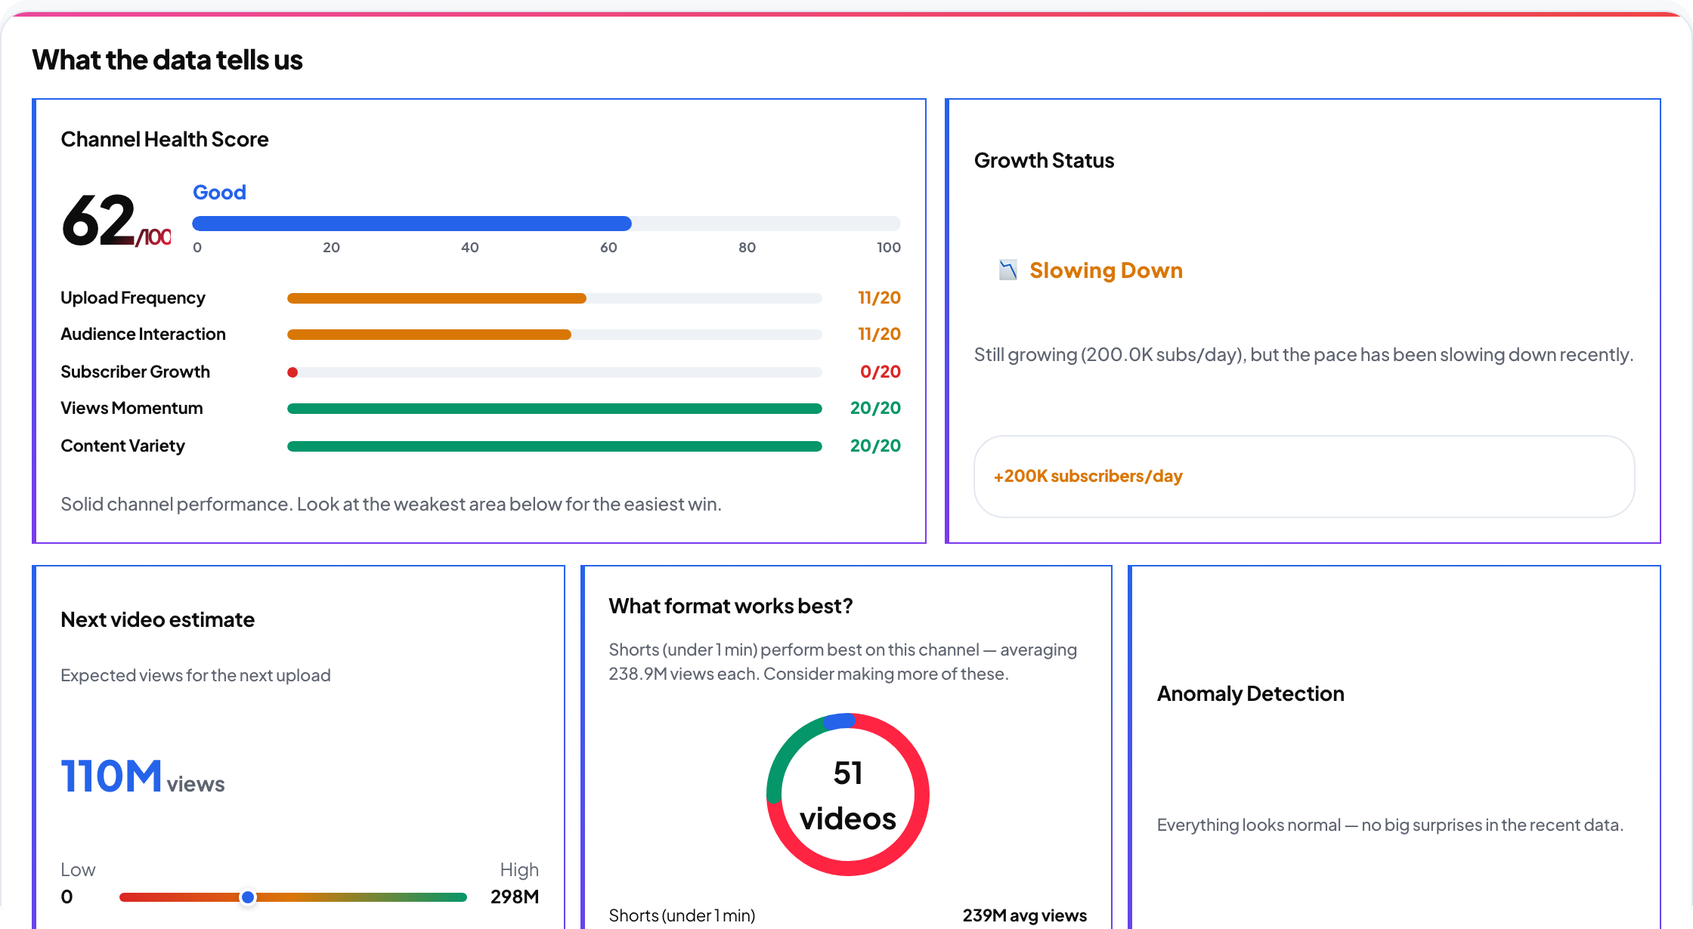Click the '239M avg views' value
1693x929 pixels.
tap(1025, 916)
